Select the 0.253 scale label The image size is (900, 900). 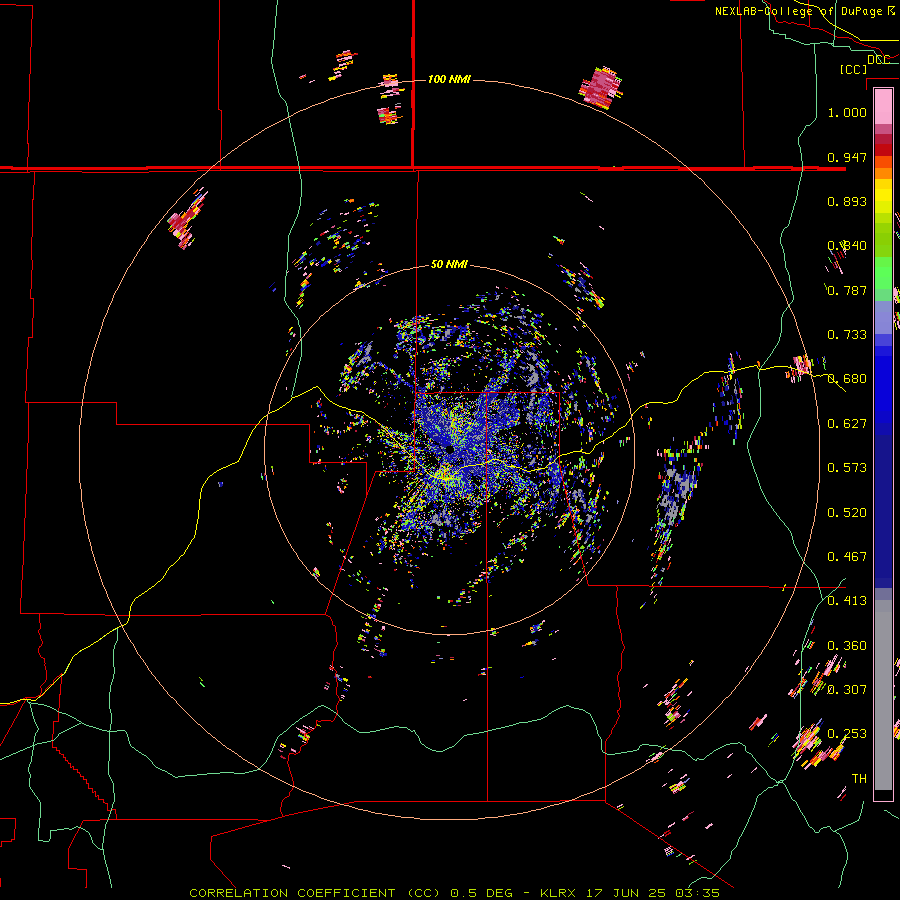pyautogui.click(x=847, y=734)
